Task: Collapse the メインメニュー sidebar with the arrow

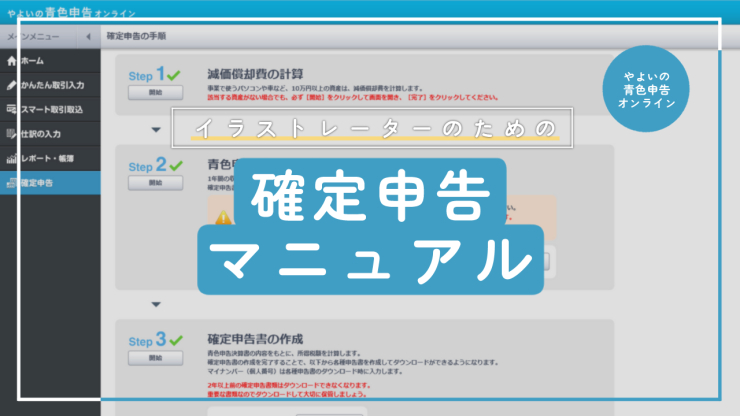Action: click(87, 37)
